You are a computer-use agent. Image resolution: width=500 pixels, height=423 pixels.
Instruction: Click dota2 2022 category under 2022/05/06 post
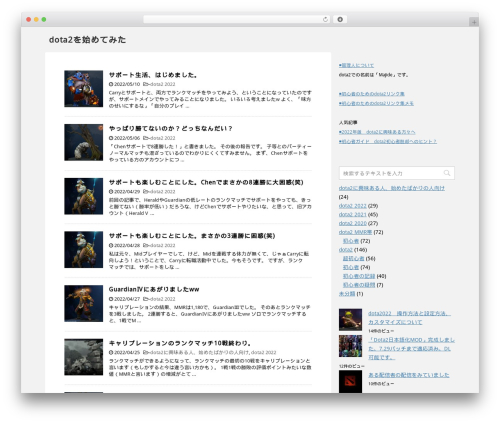point(162,138)
